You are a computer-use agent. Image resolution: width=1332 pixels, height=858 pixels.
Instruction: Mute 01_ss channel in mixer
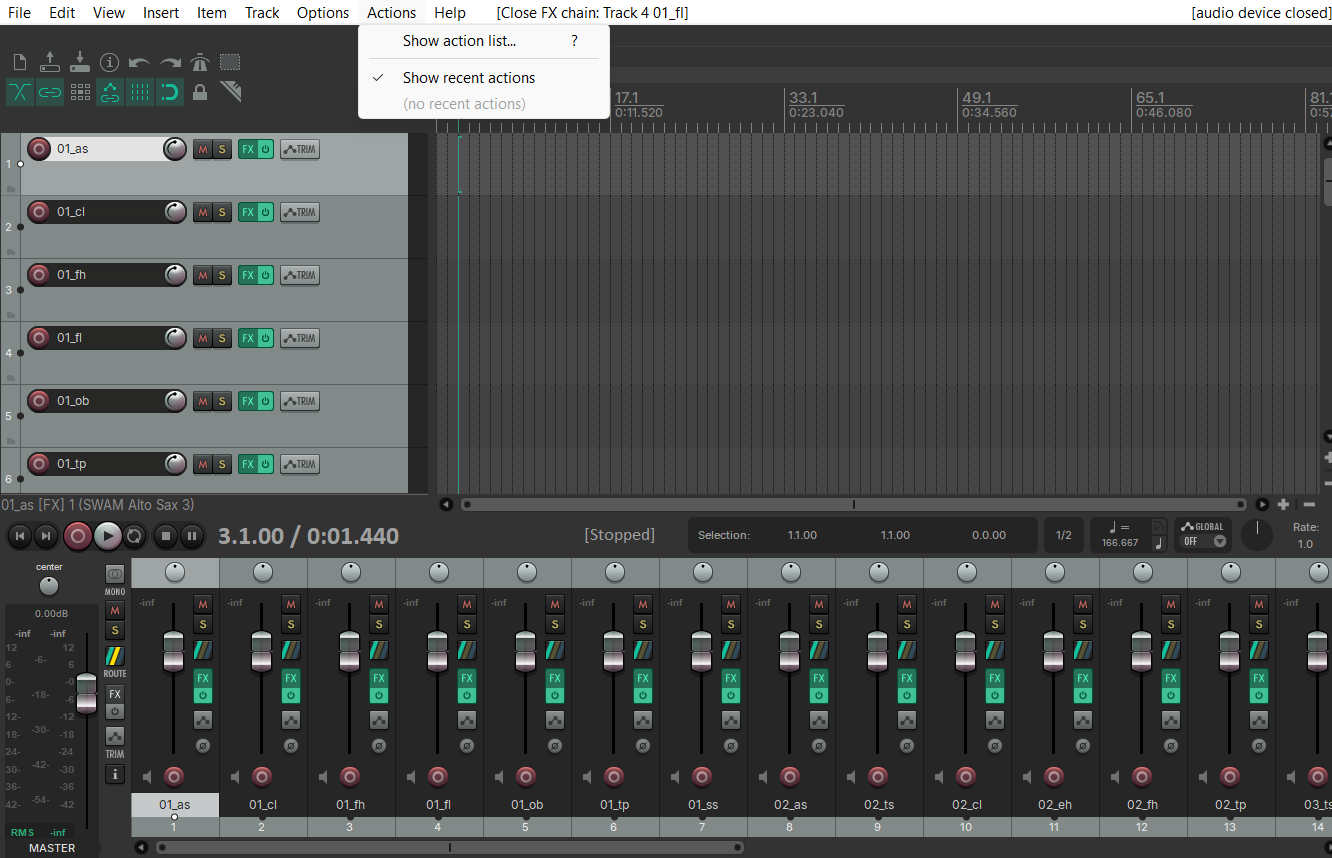click(731, 604)
